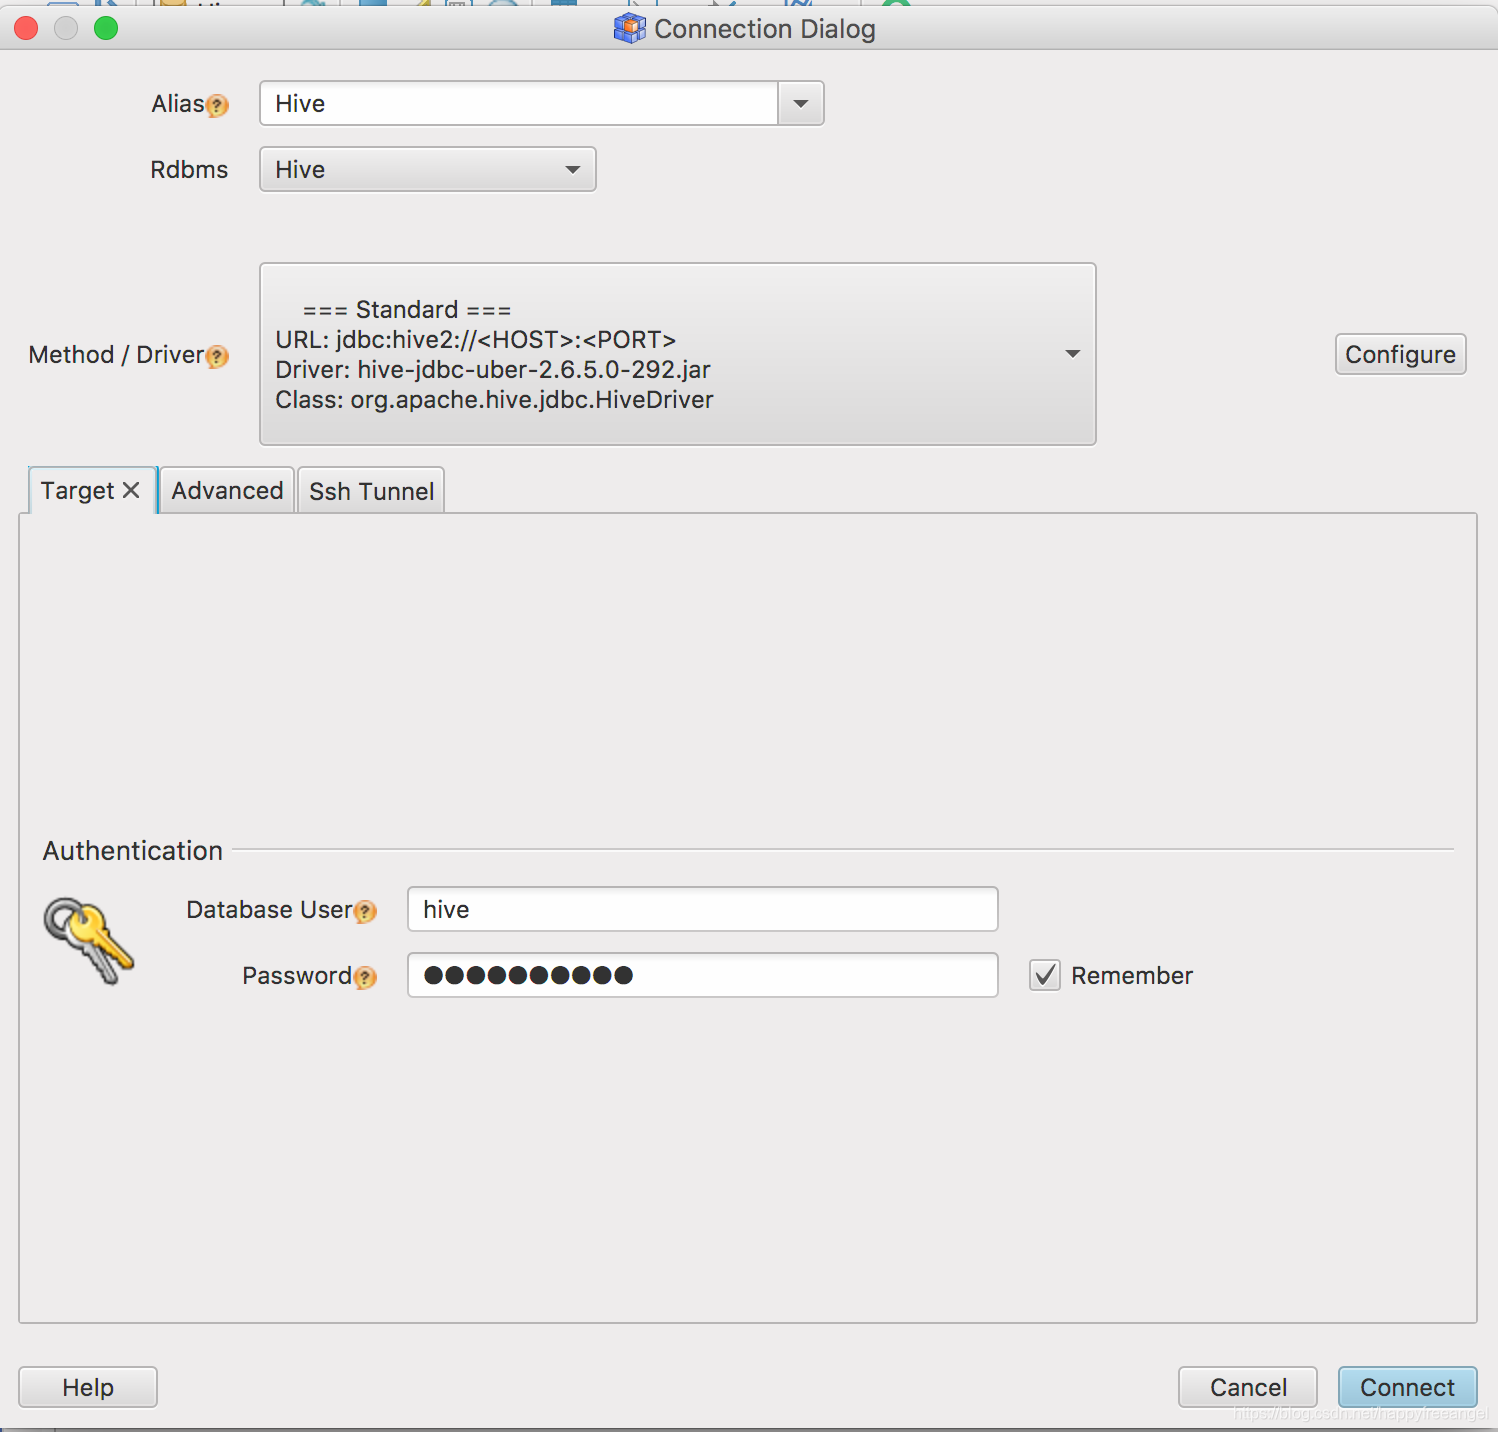Click the Alias help question-mark icon
This screenshot has height=1432, width=1498.
point(217,106)
